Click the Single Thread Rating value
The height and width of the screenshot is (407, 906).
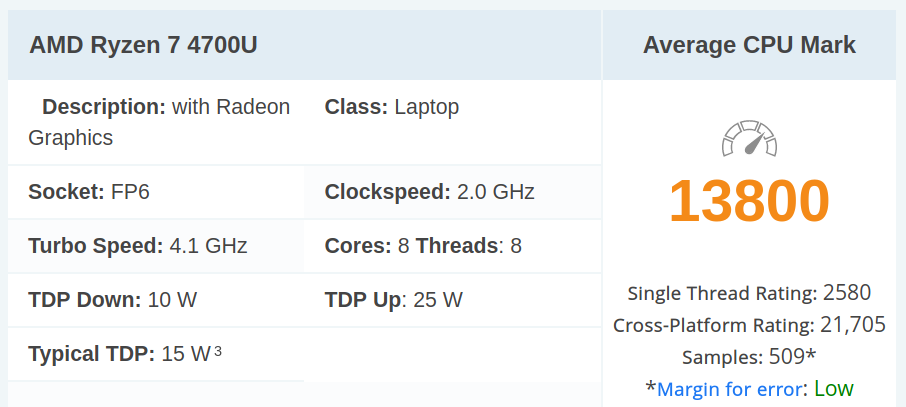click(847, 293)
